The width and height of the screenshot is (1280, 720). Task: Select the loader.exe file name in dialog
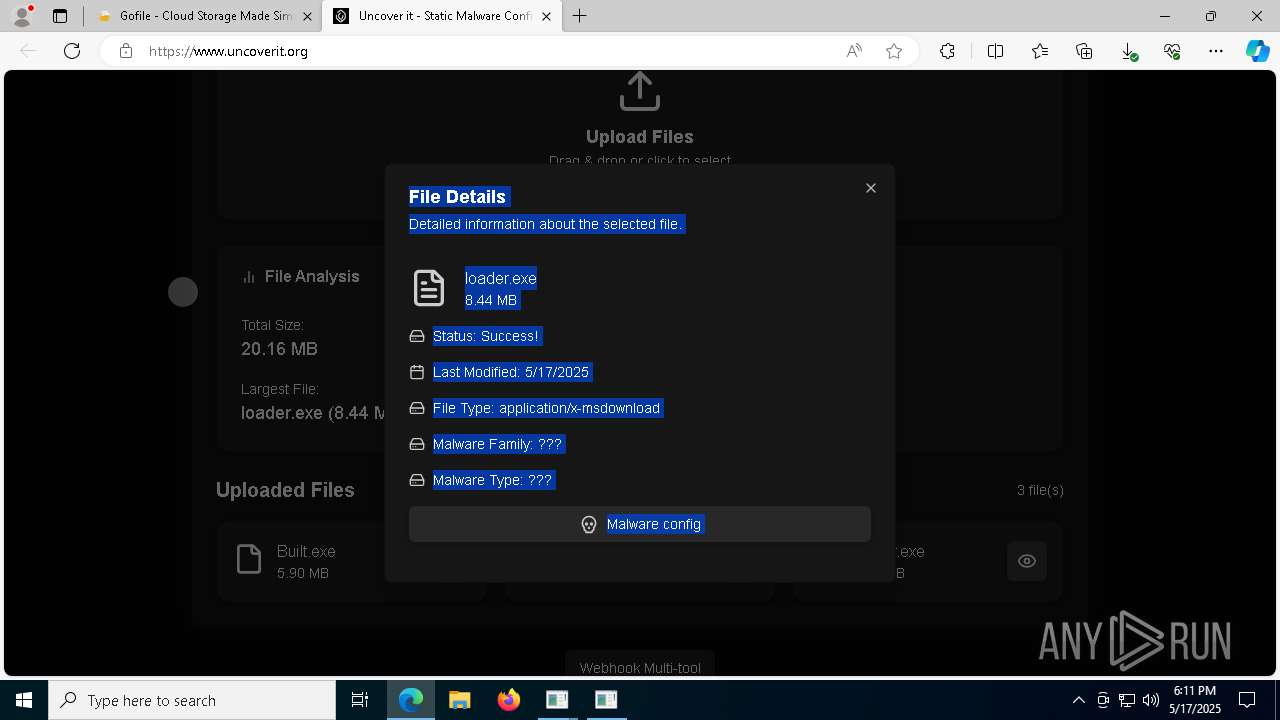point(501,278)
